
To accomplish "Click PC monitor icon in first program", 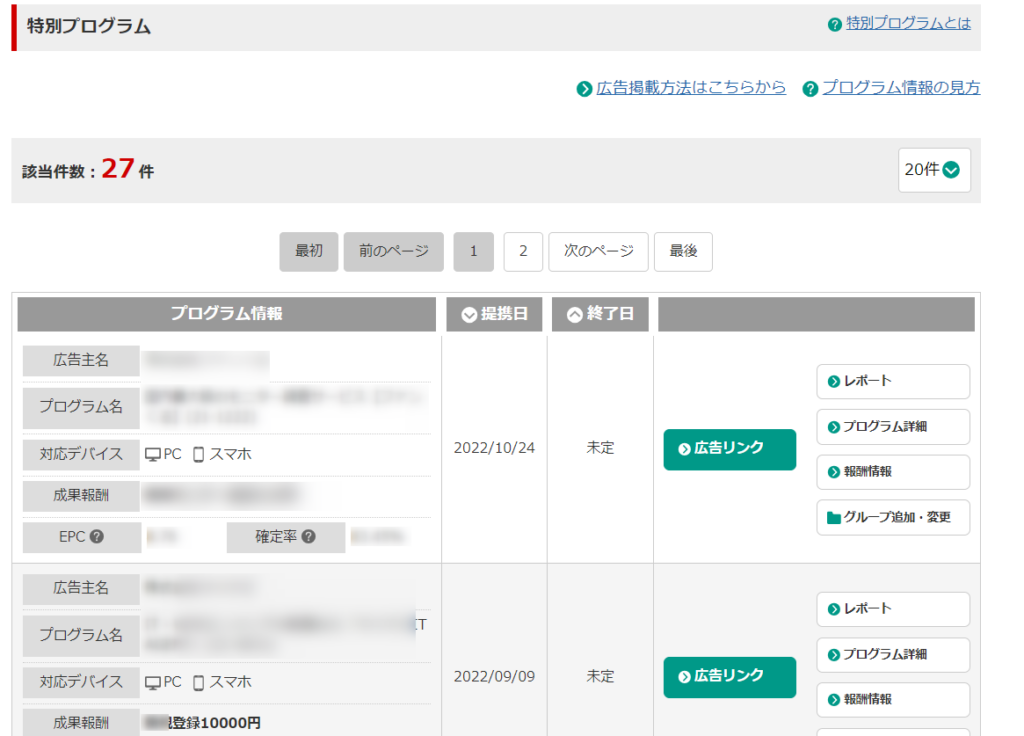I will coord(153,455).
